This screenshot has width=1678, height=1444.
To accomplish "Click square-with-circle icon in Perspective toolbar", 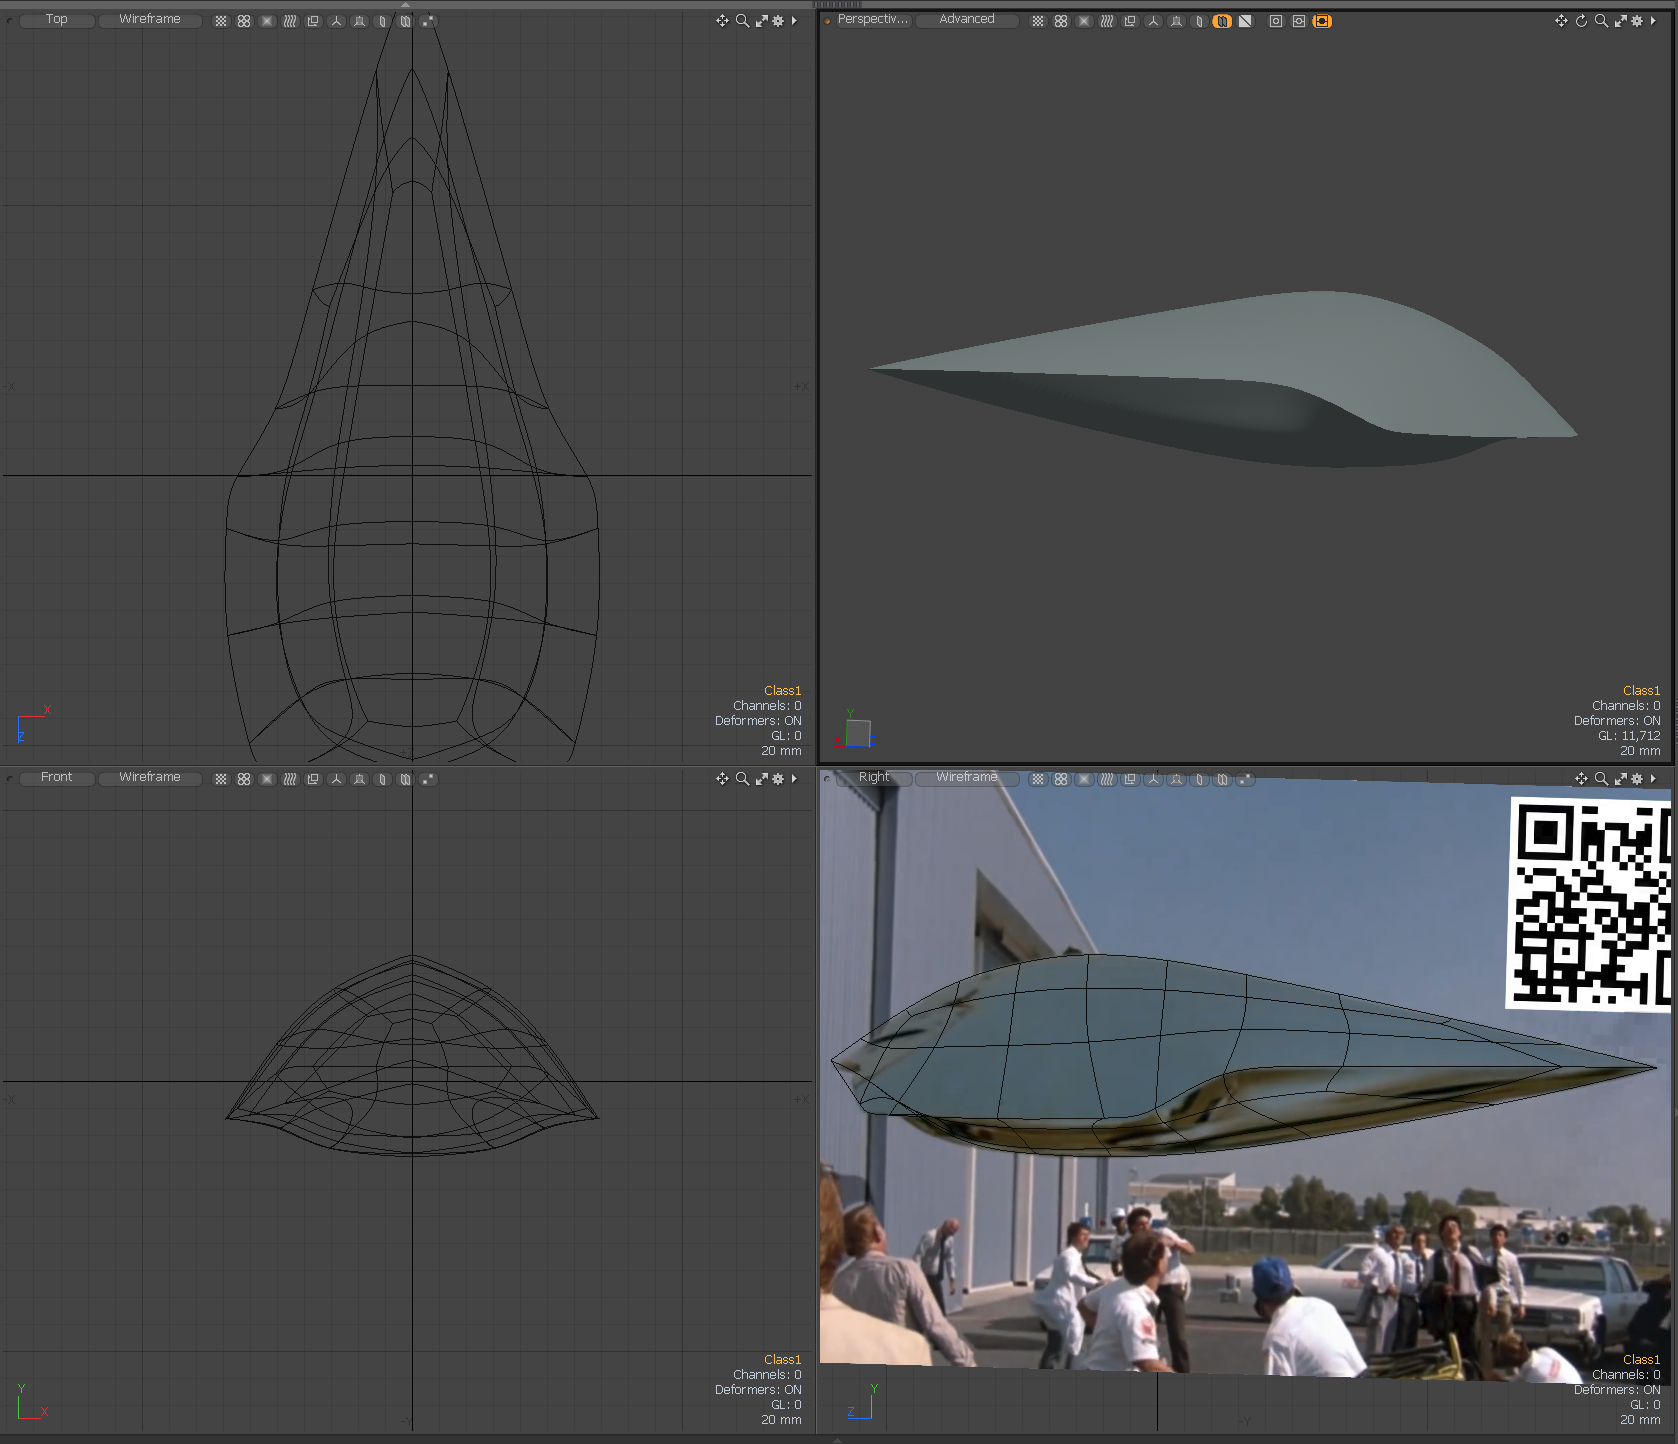I will pyautogui.click(x=1276, y=21).
